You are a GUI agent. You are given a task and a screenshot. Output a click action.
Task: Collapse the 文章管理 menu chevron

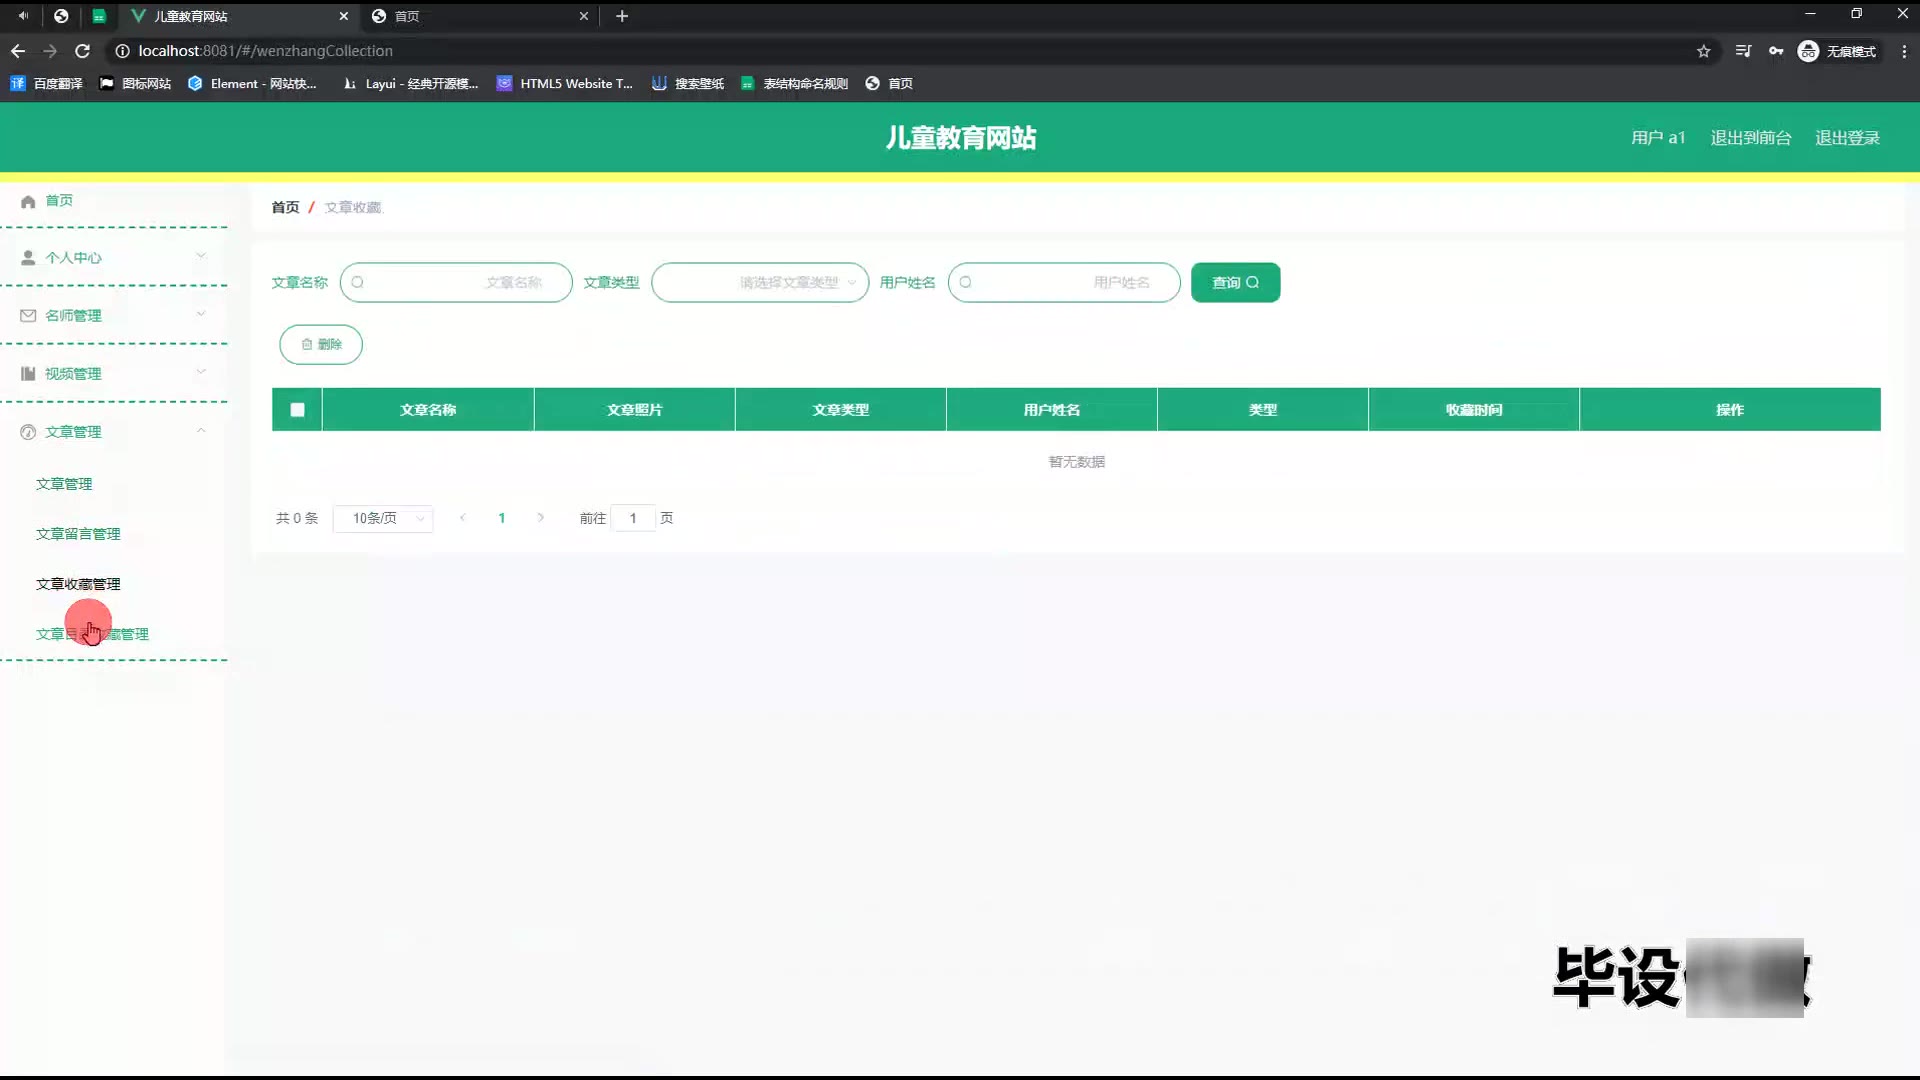201,430
